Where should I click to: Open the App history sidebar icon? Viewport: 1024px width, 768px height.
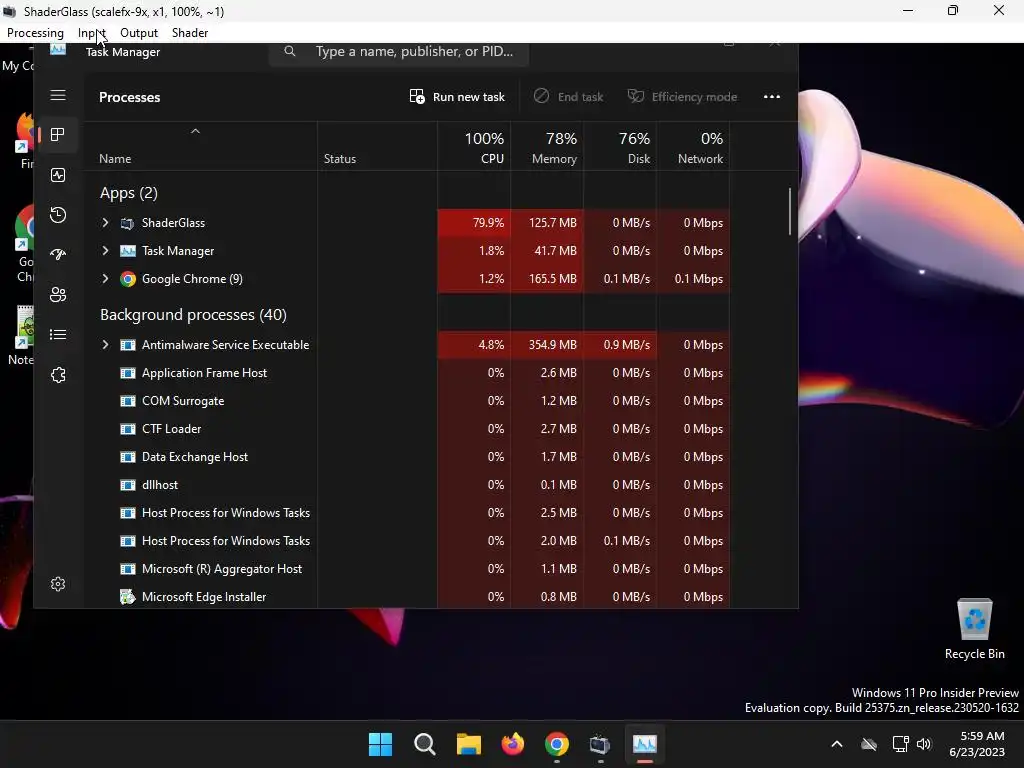click(x=57, y=215)
